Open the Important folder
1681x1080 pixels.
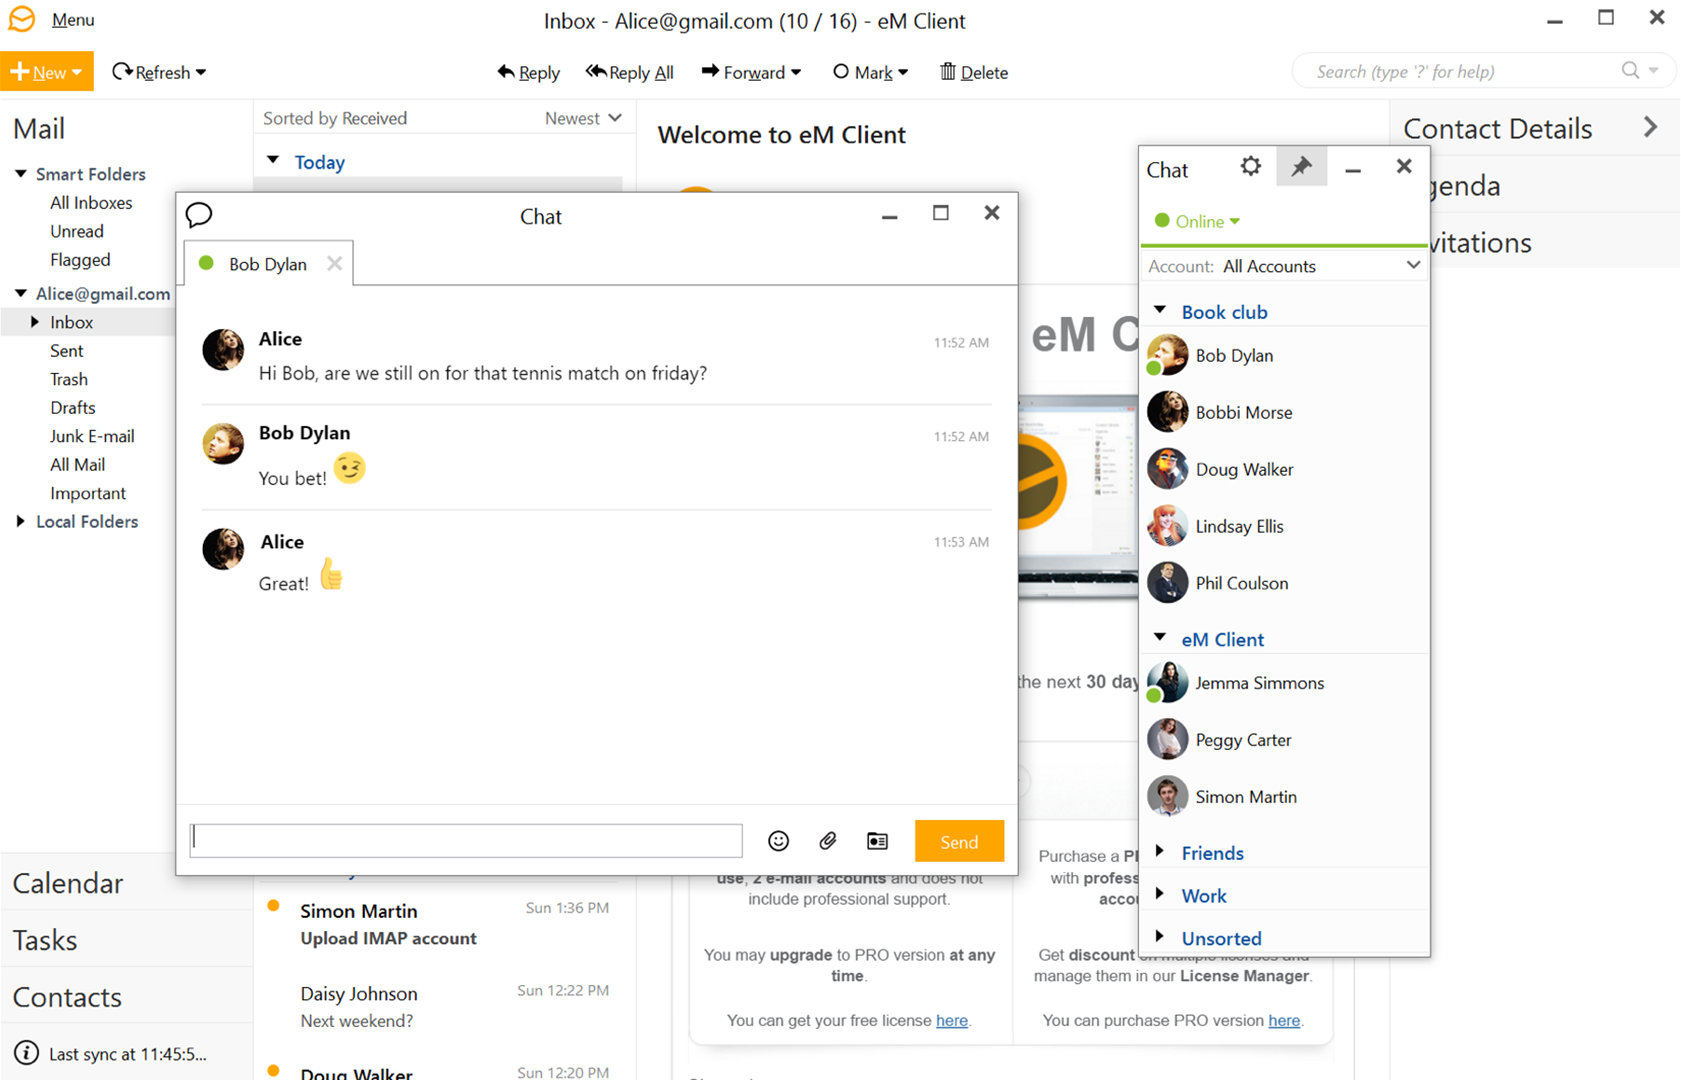pos(88,493)
